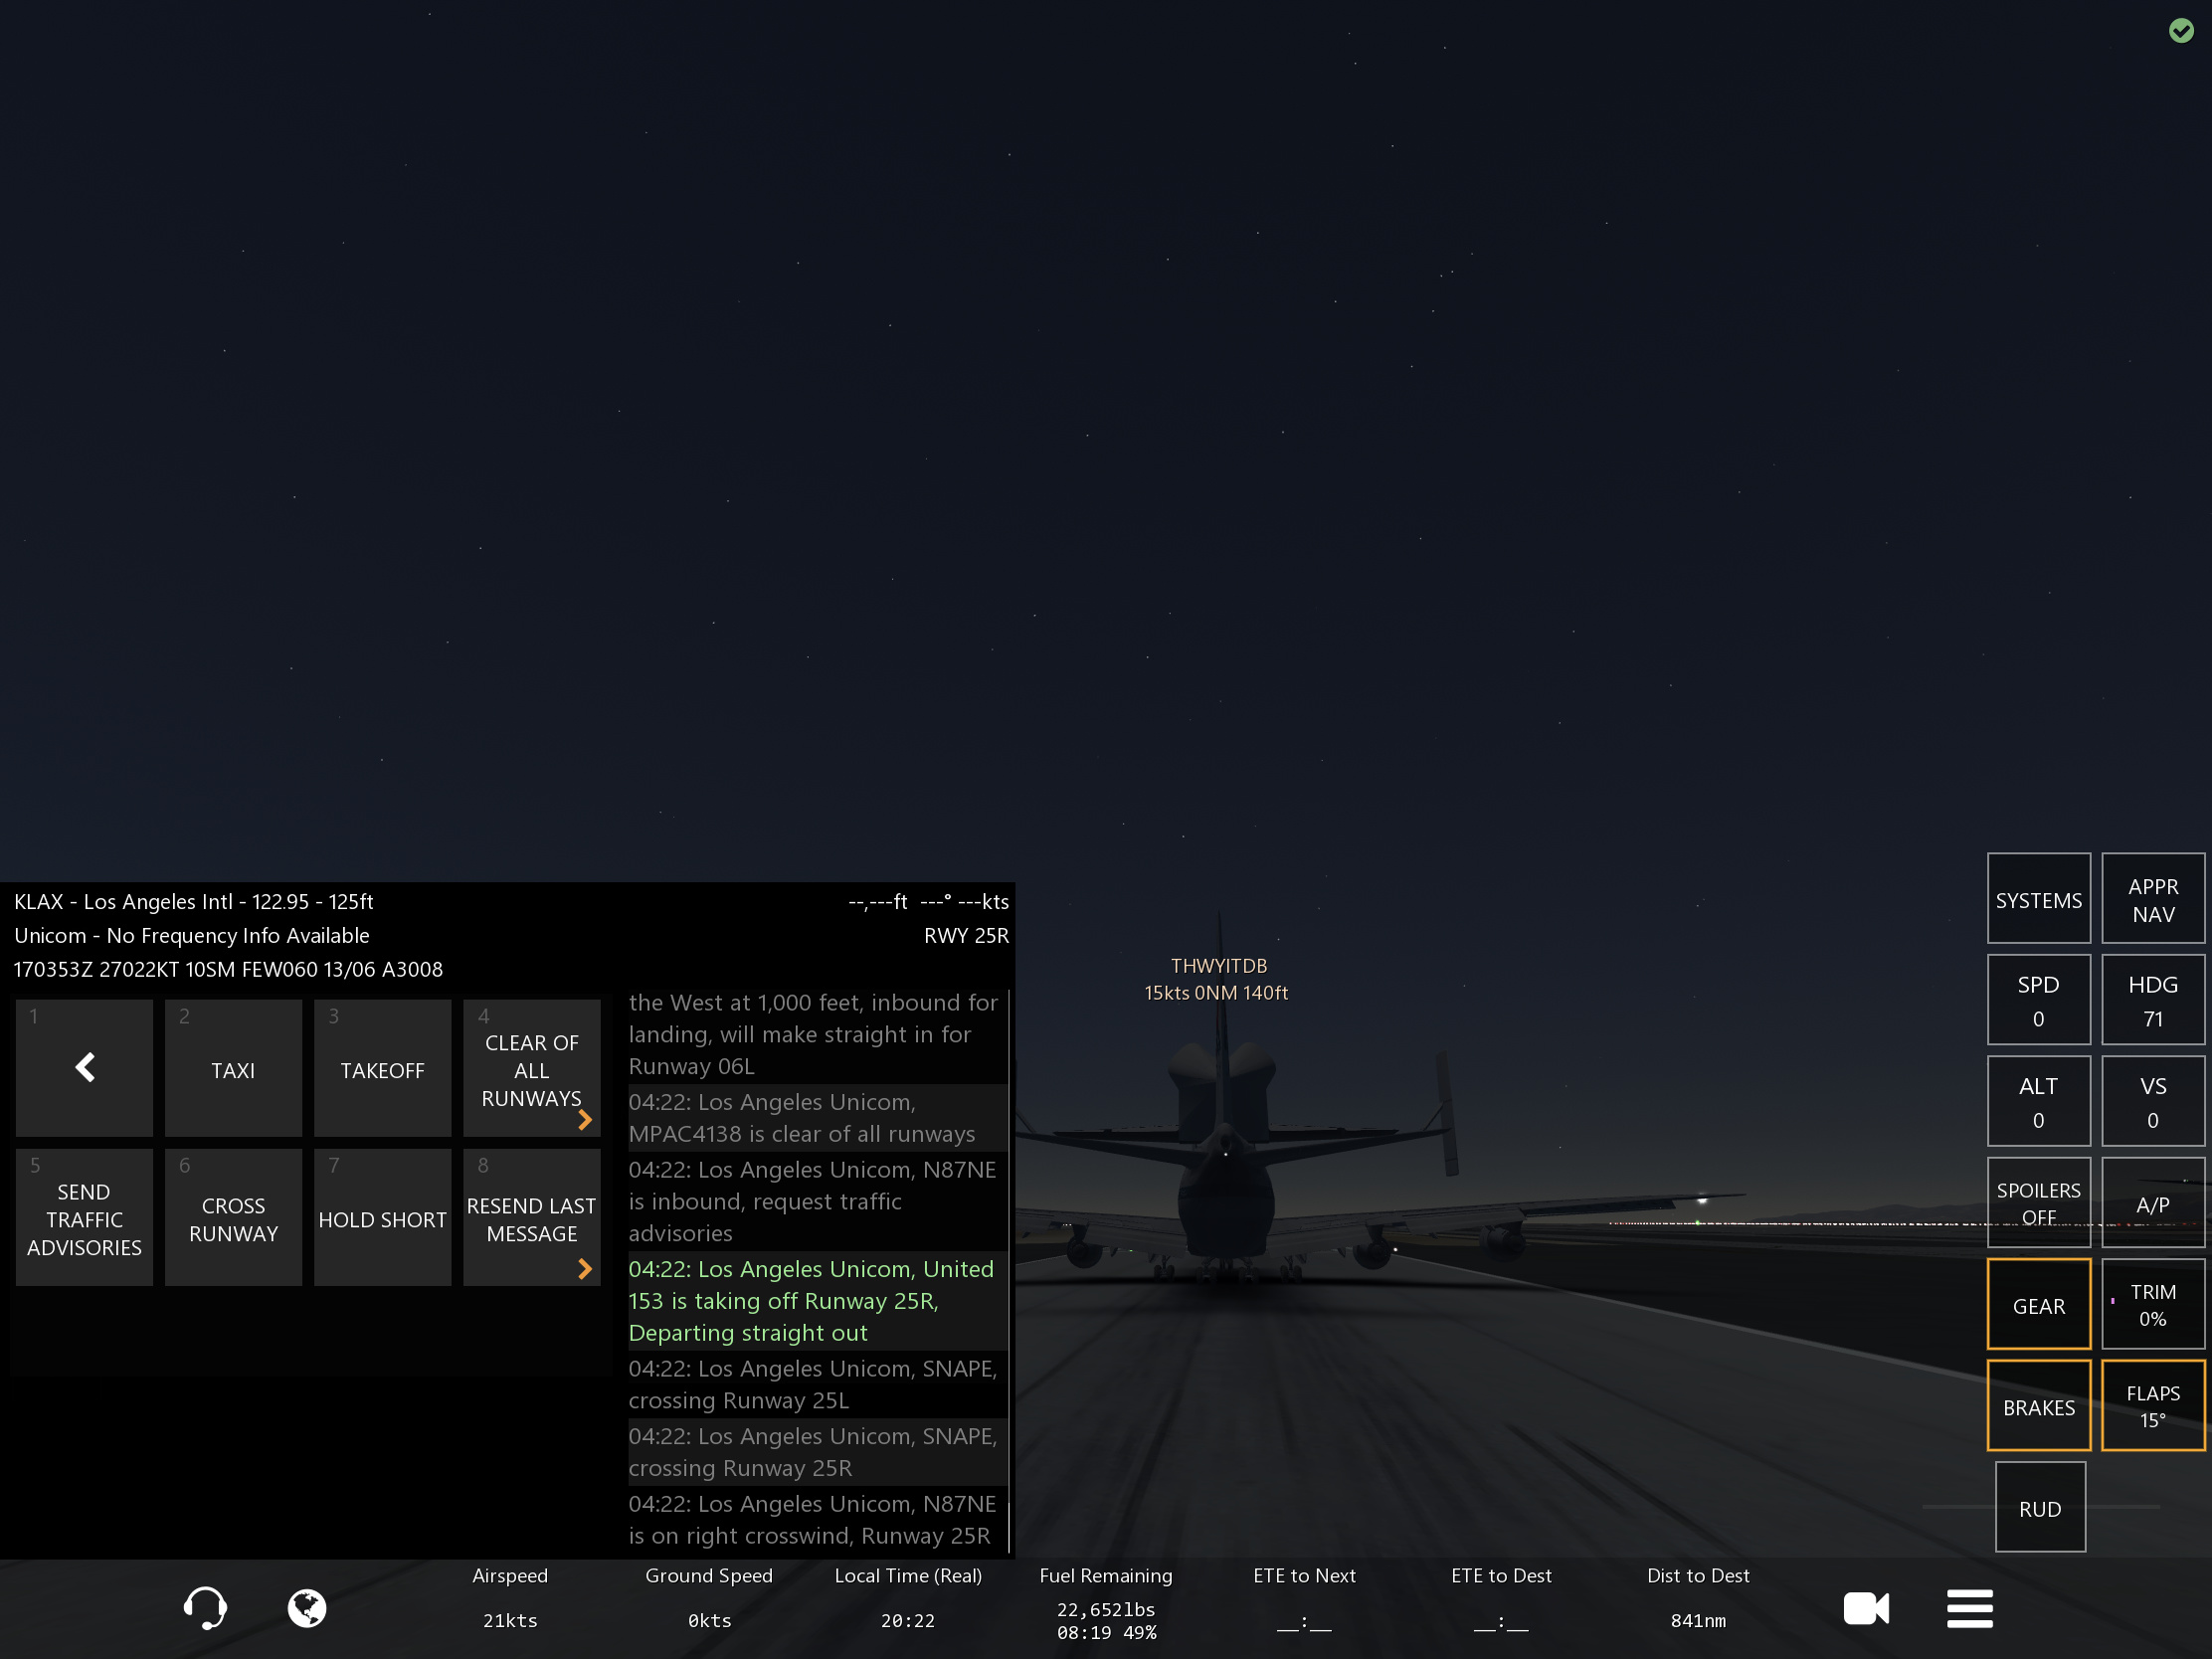
Task: Click the green connection status checkmark
Action: click(2180, 31)
